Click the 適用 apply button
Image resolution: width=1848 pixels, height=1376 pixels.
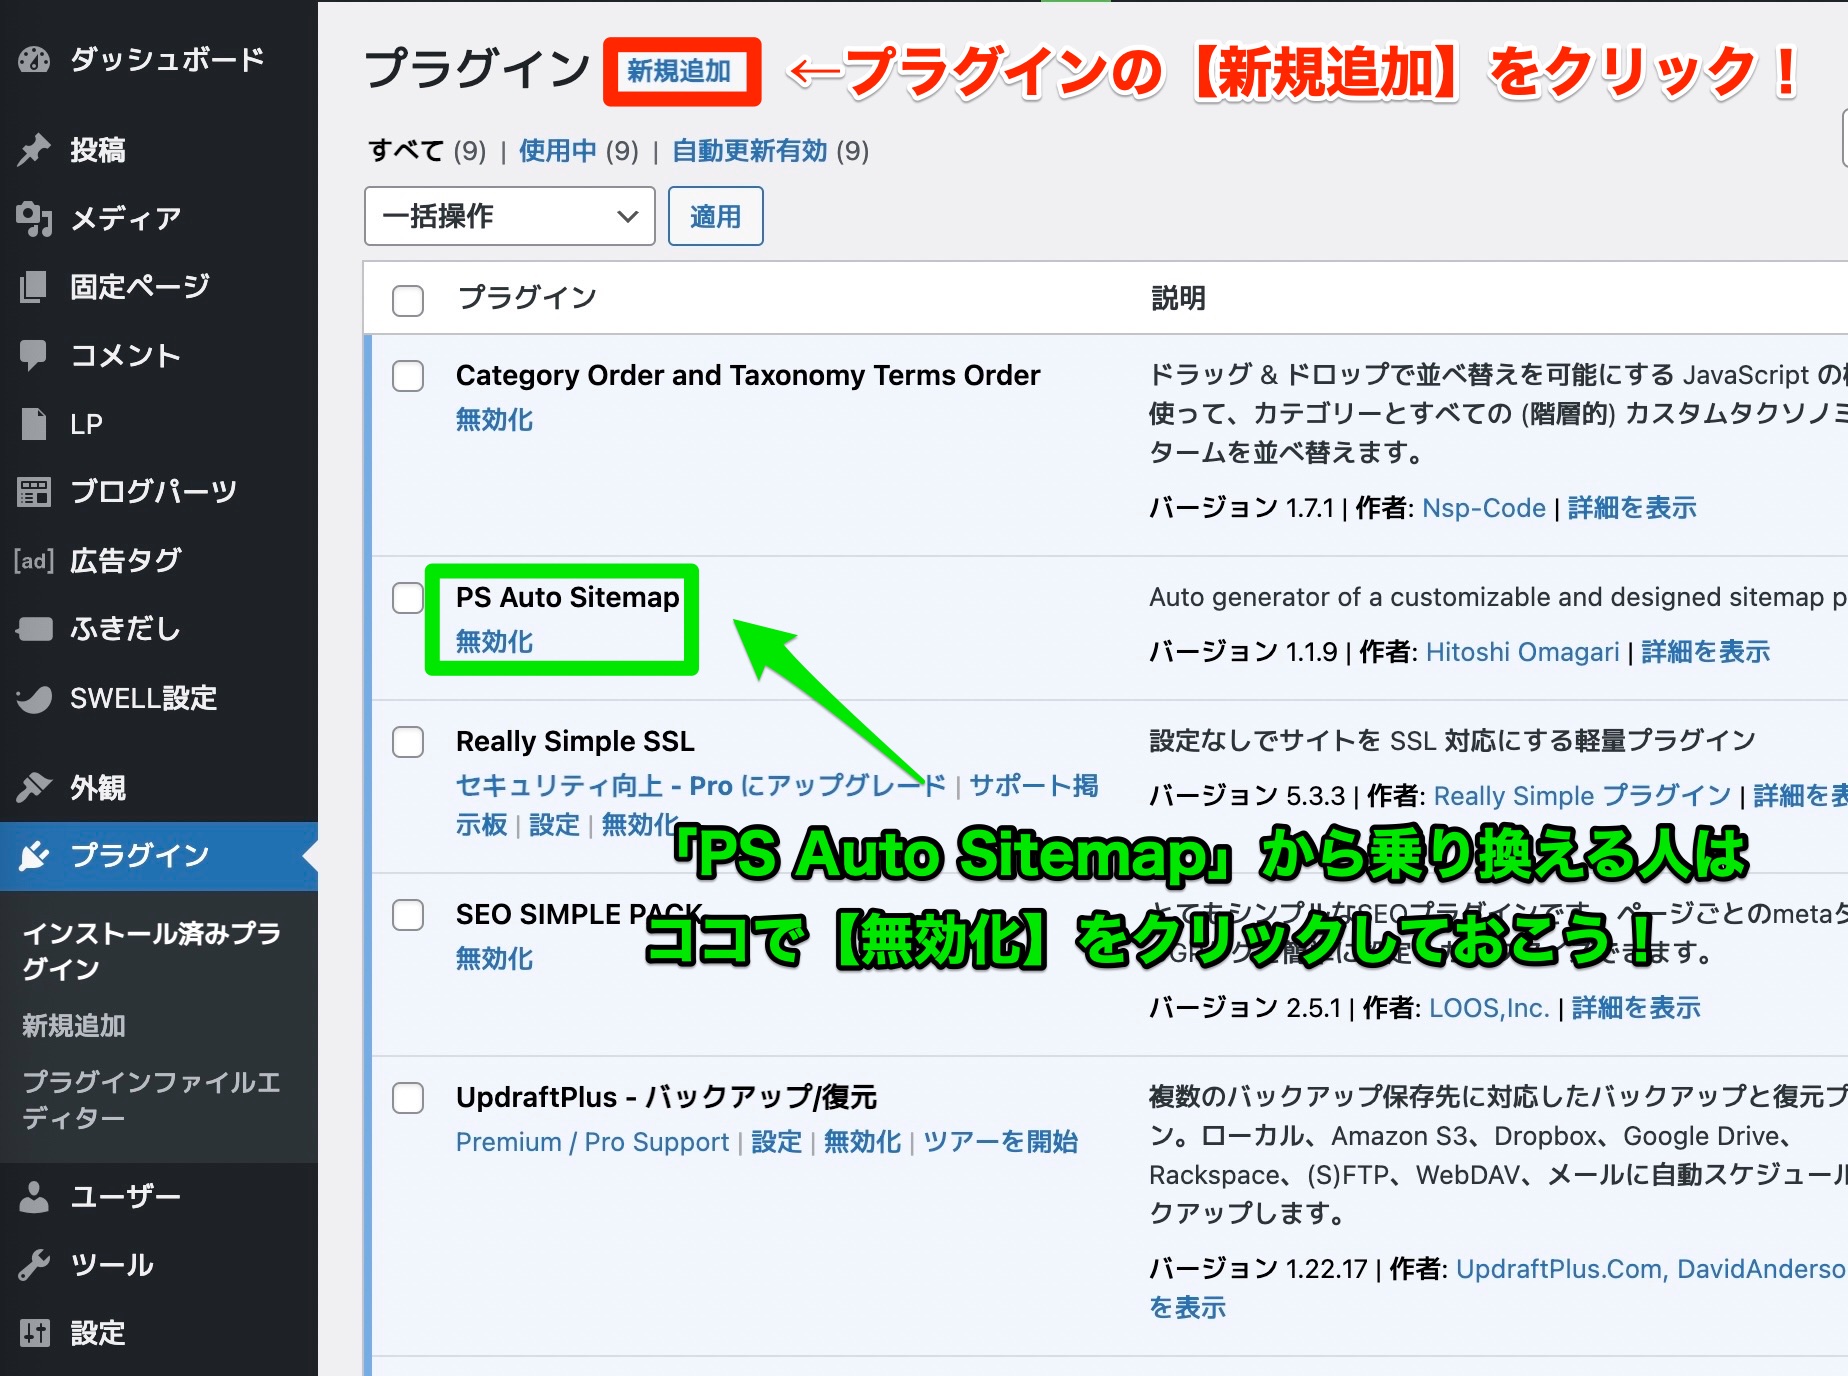click(716, 216)
